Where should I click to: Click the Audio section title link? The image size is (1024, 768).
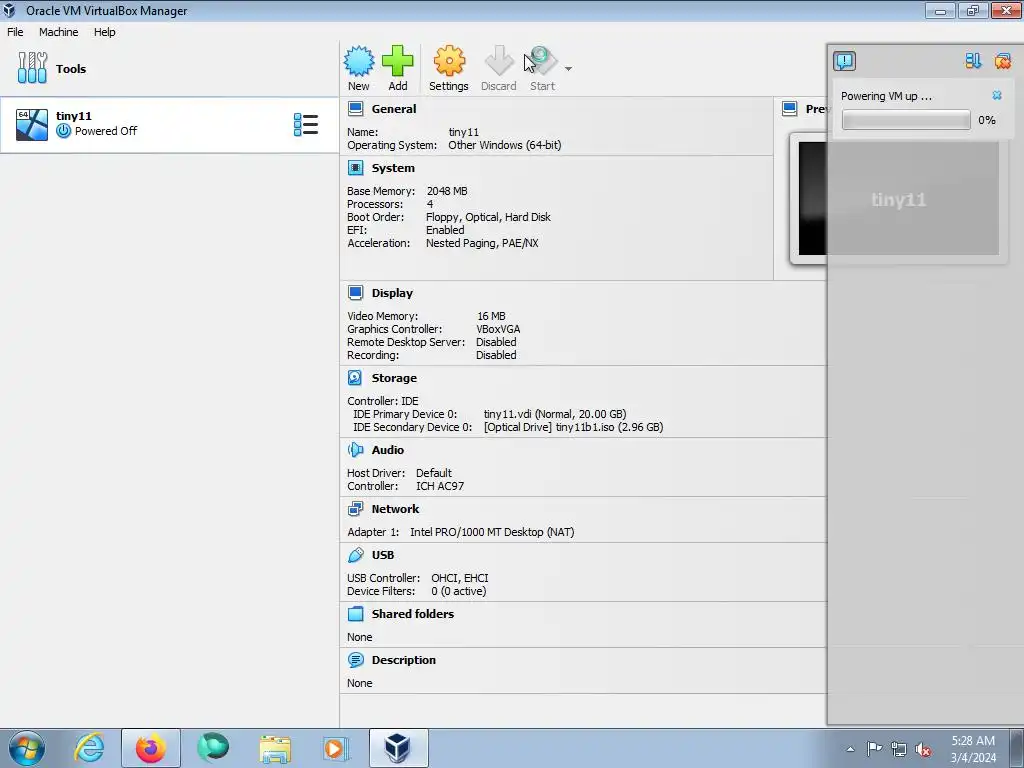(x=388, y=449)
